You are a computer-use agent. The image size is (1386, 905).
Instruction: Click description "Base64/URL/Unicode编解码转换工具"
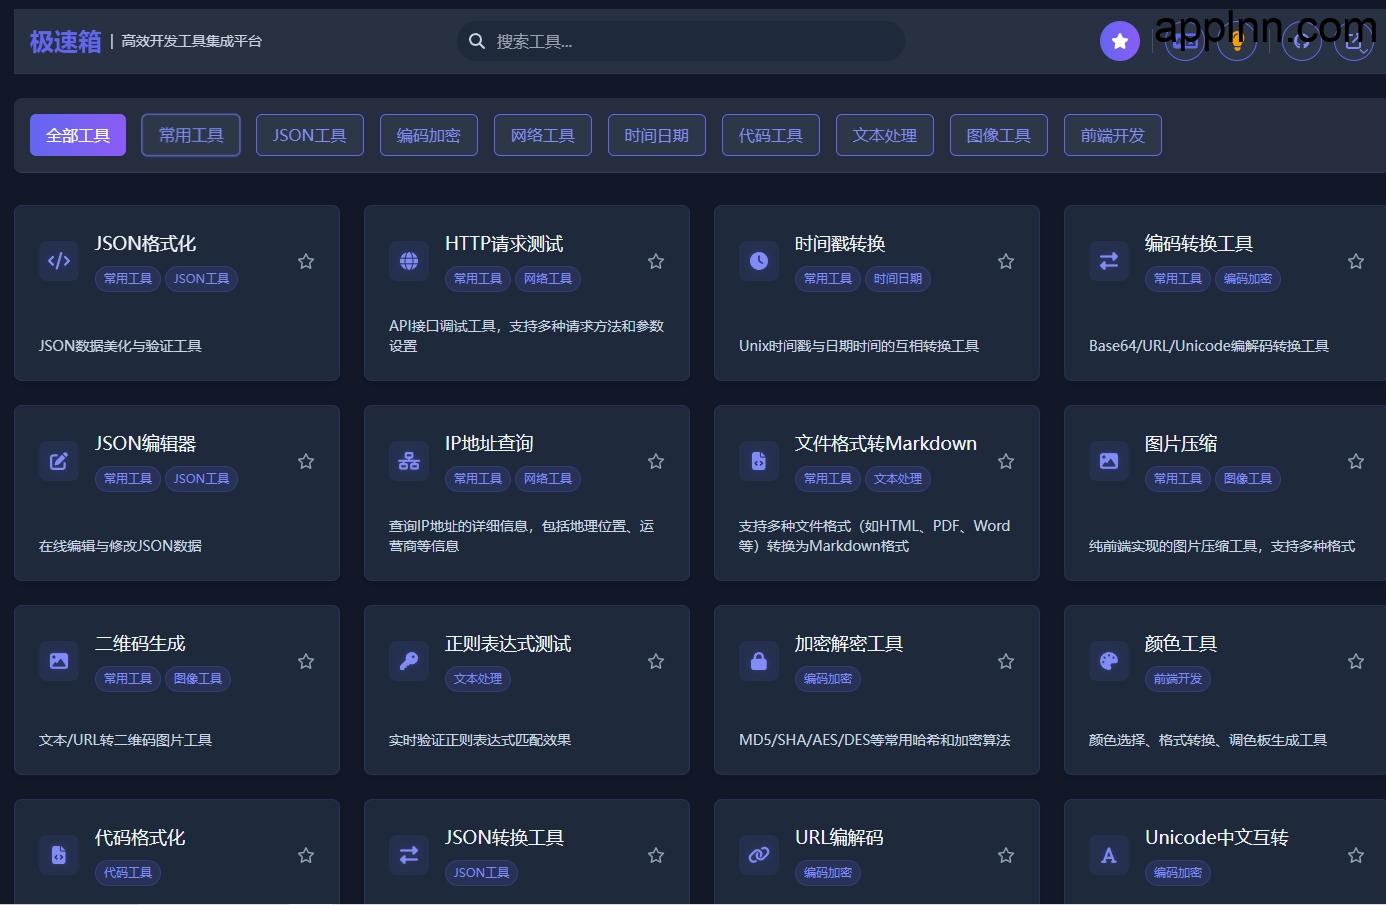click(1209, 346)
